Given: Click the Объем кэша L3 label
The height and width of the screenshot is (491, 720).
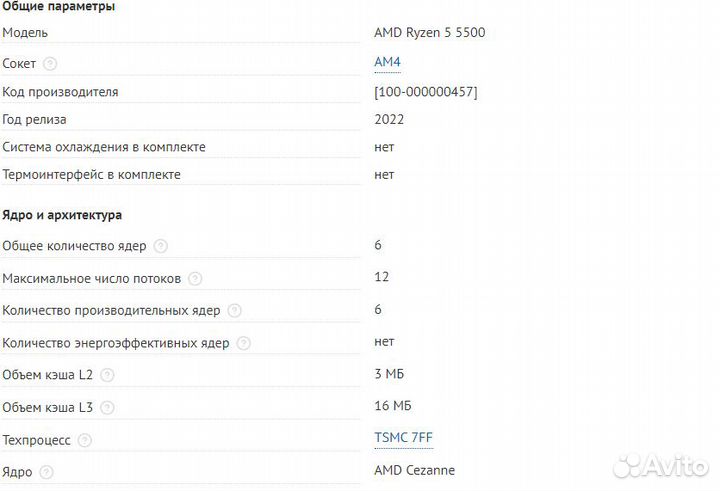Looking at the screenshot, I should coord(47,407).
